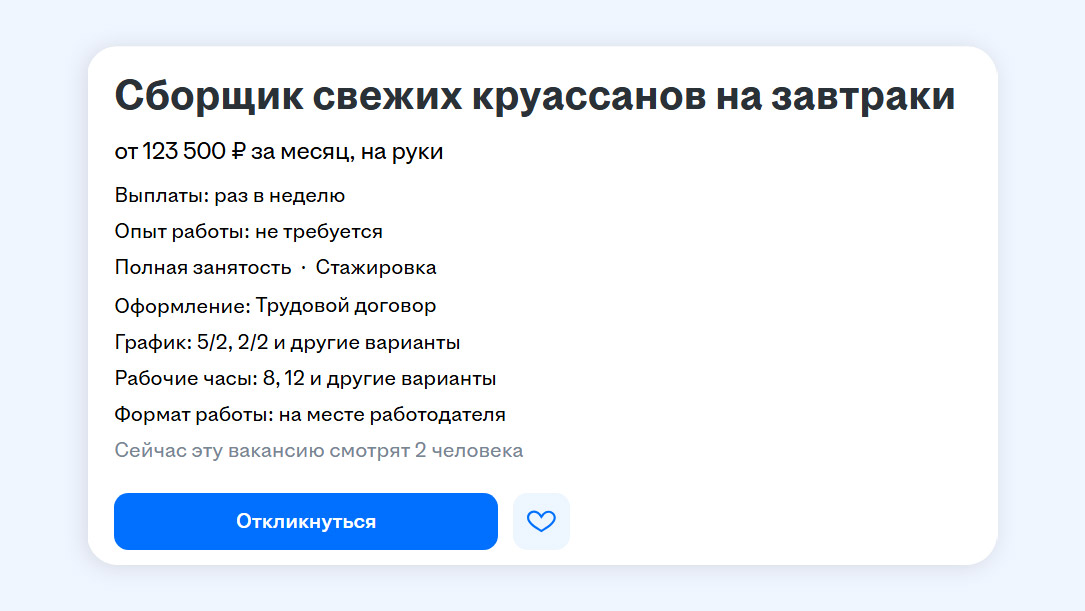Click Опыт работы: не требуется line
The height and width of the screenshot is (611, 1085).
point(249,232)
